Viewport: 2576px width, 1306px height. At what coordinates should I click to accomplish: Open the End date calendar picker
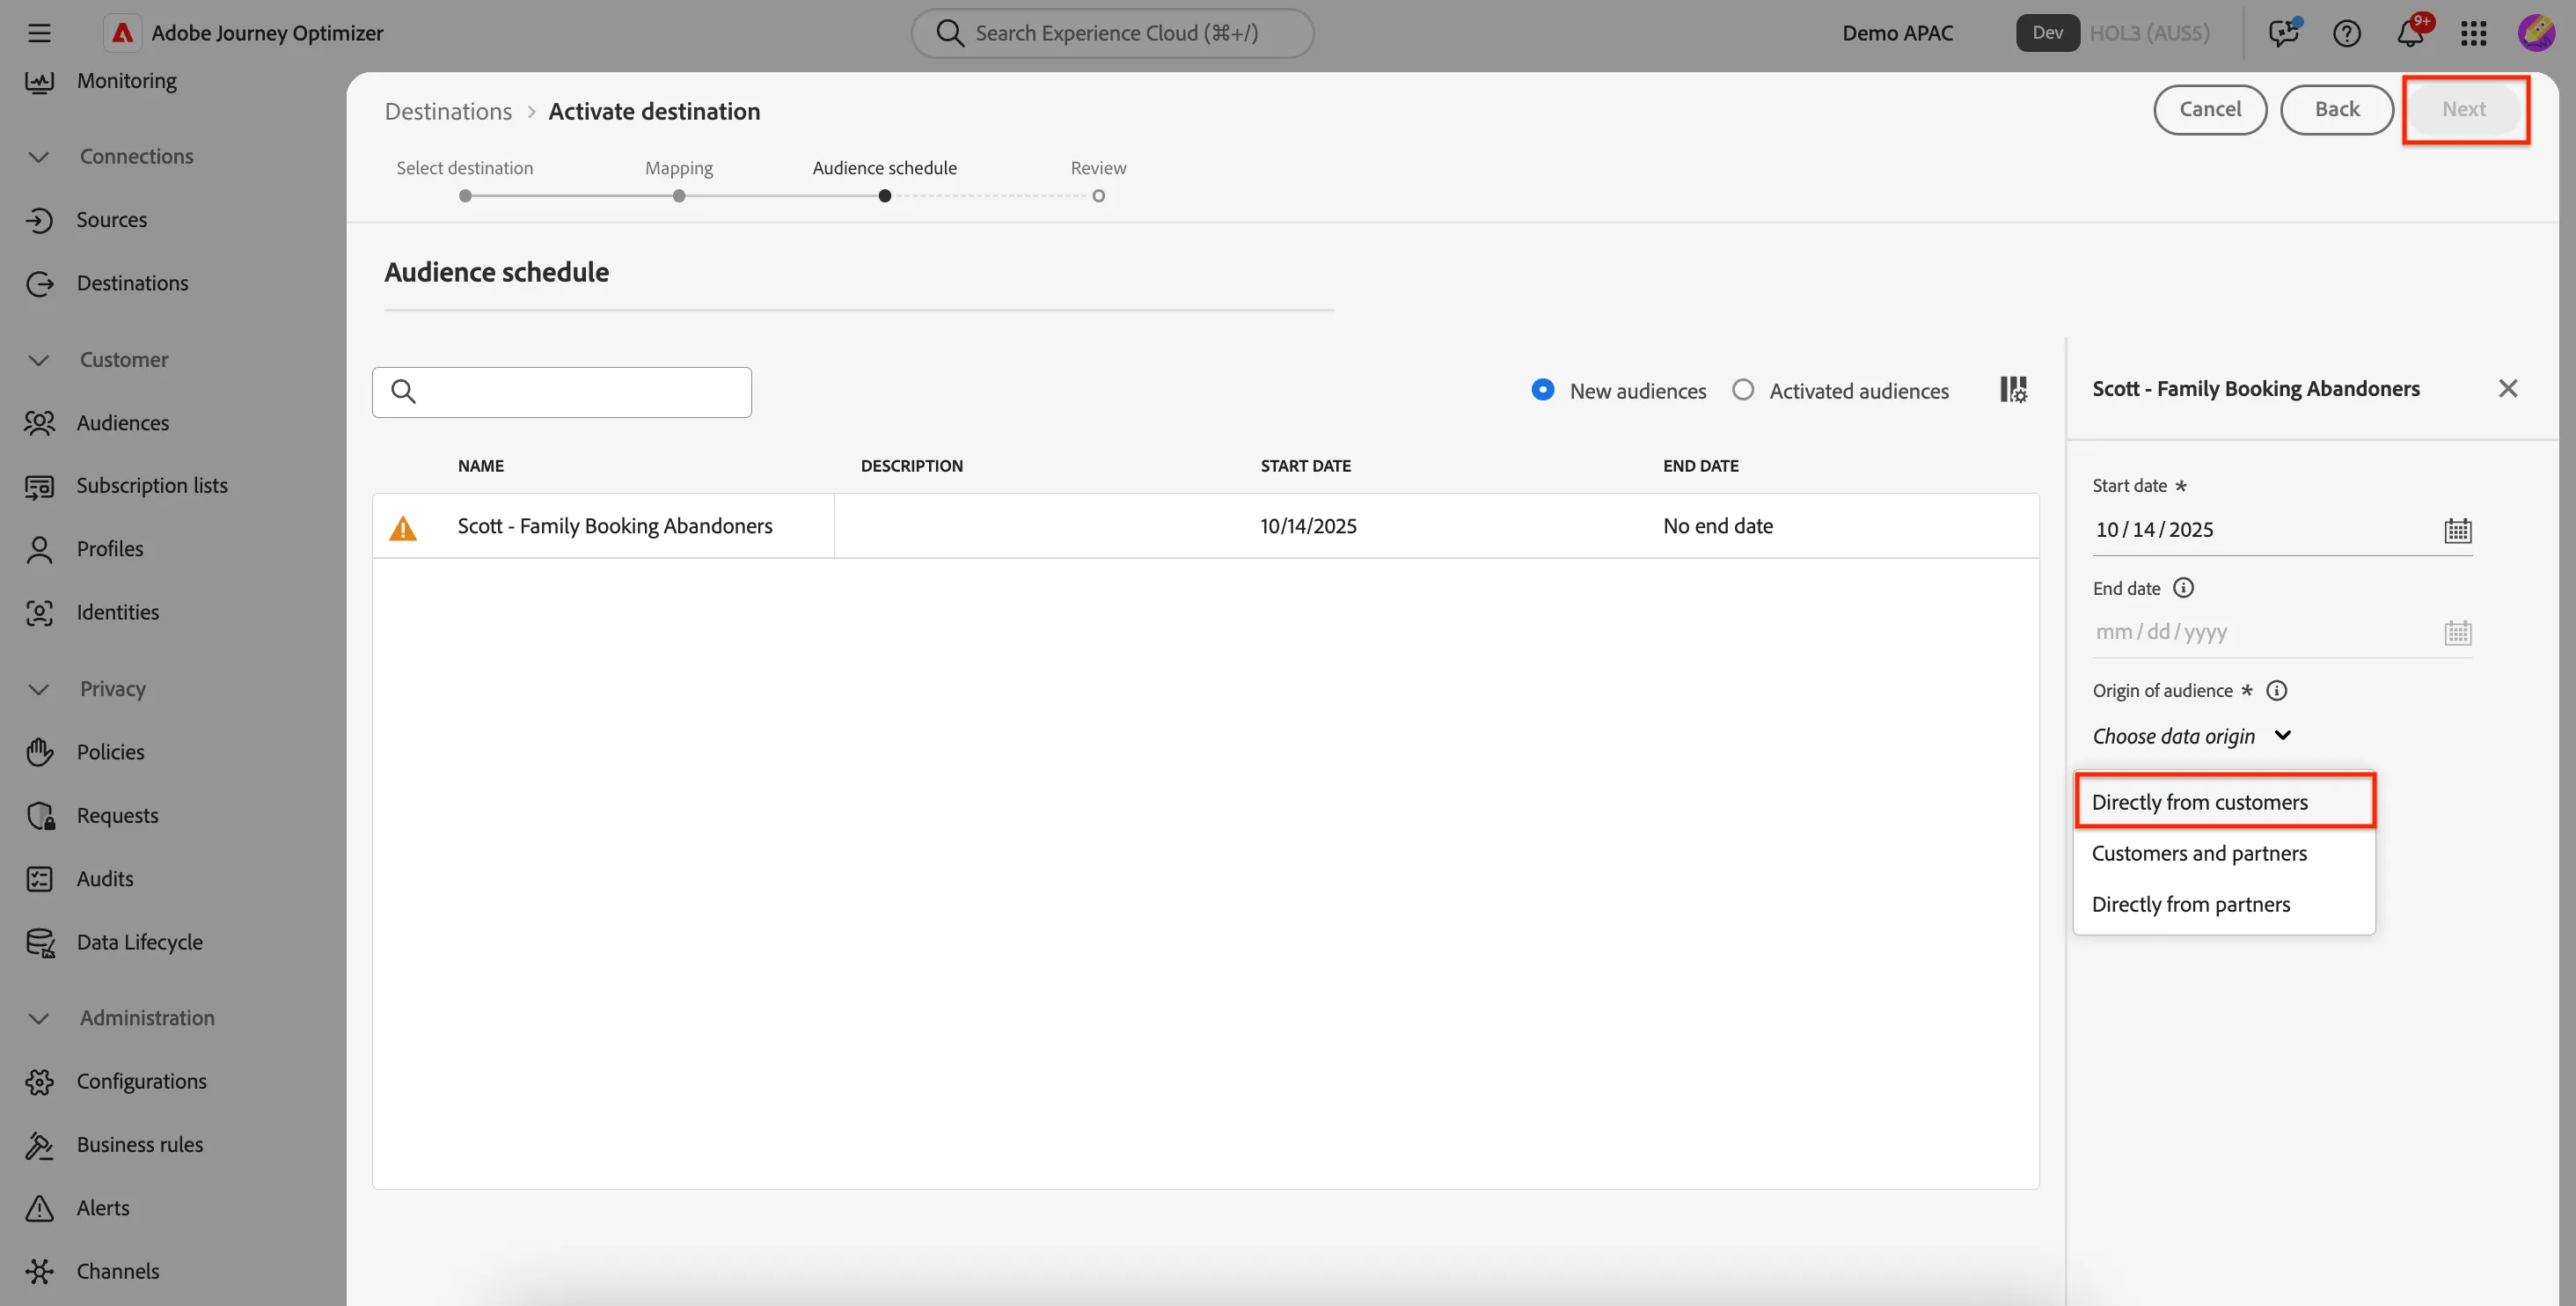tap(2457, 632)
